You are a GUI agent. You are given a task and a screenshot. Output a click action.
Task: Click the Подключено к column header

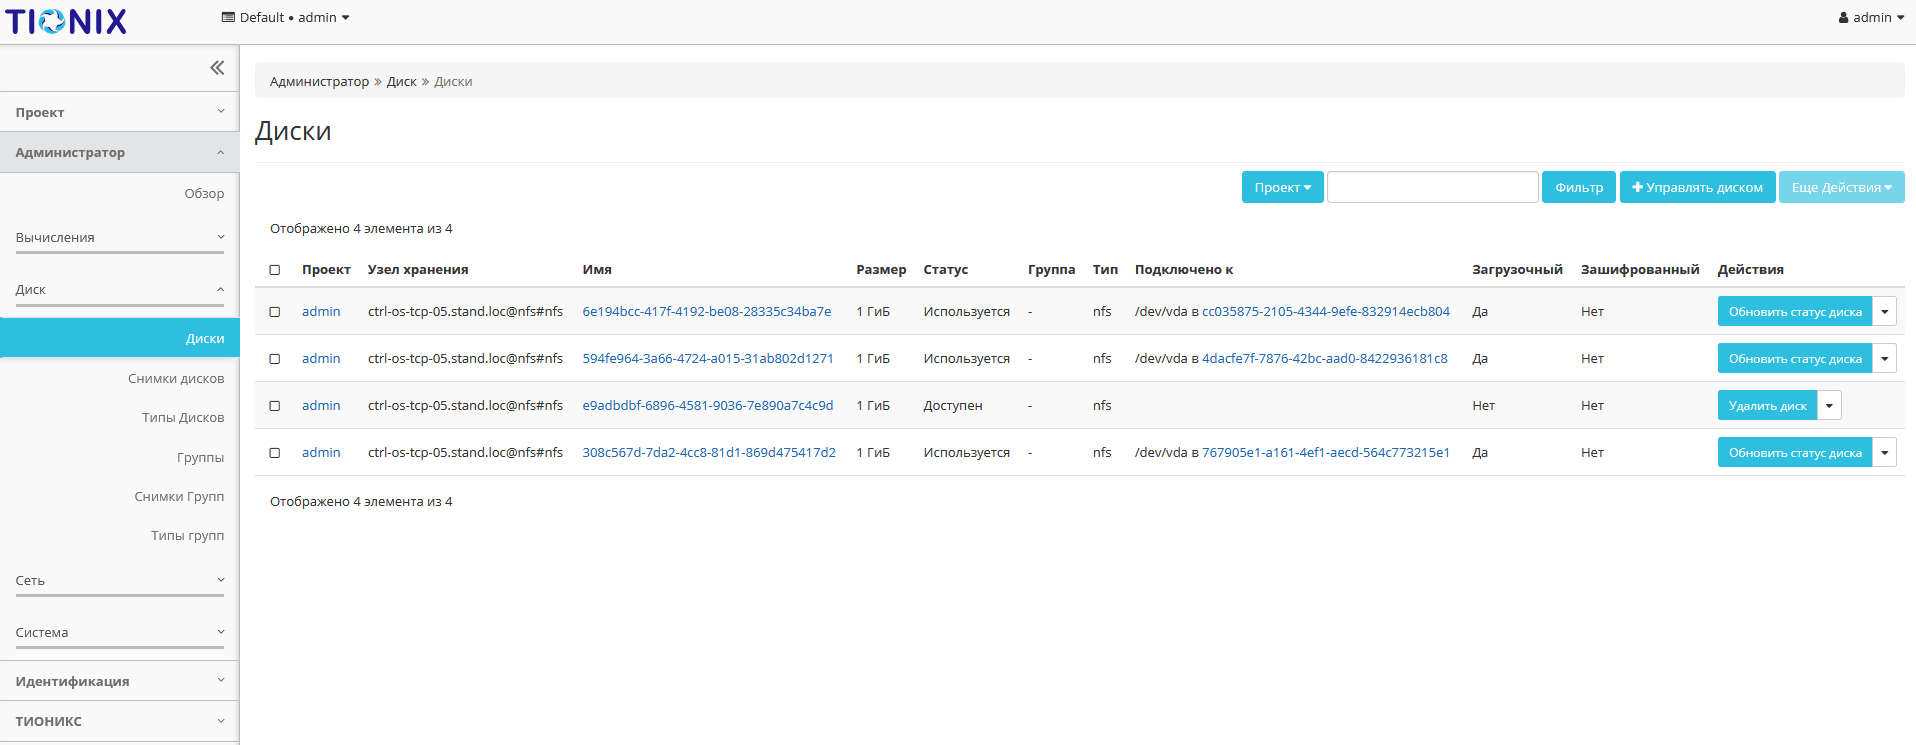(1184, 269)
